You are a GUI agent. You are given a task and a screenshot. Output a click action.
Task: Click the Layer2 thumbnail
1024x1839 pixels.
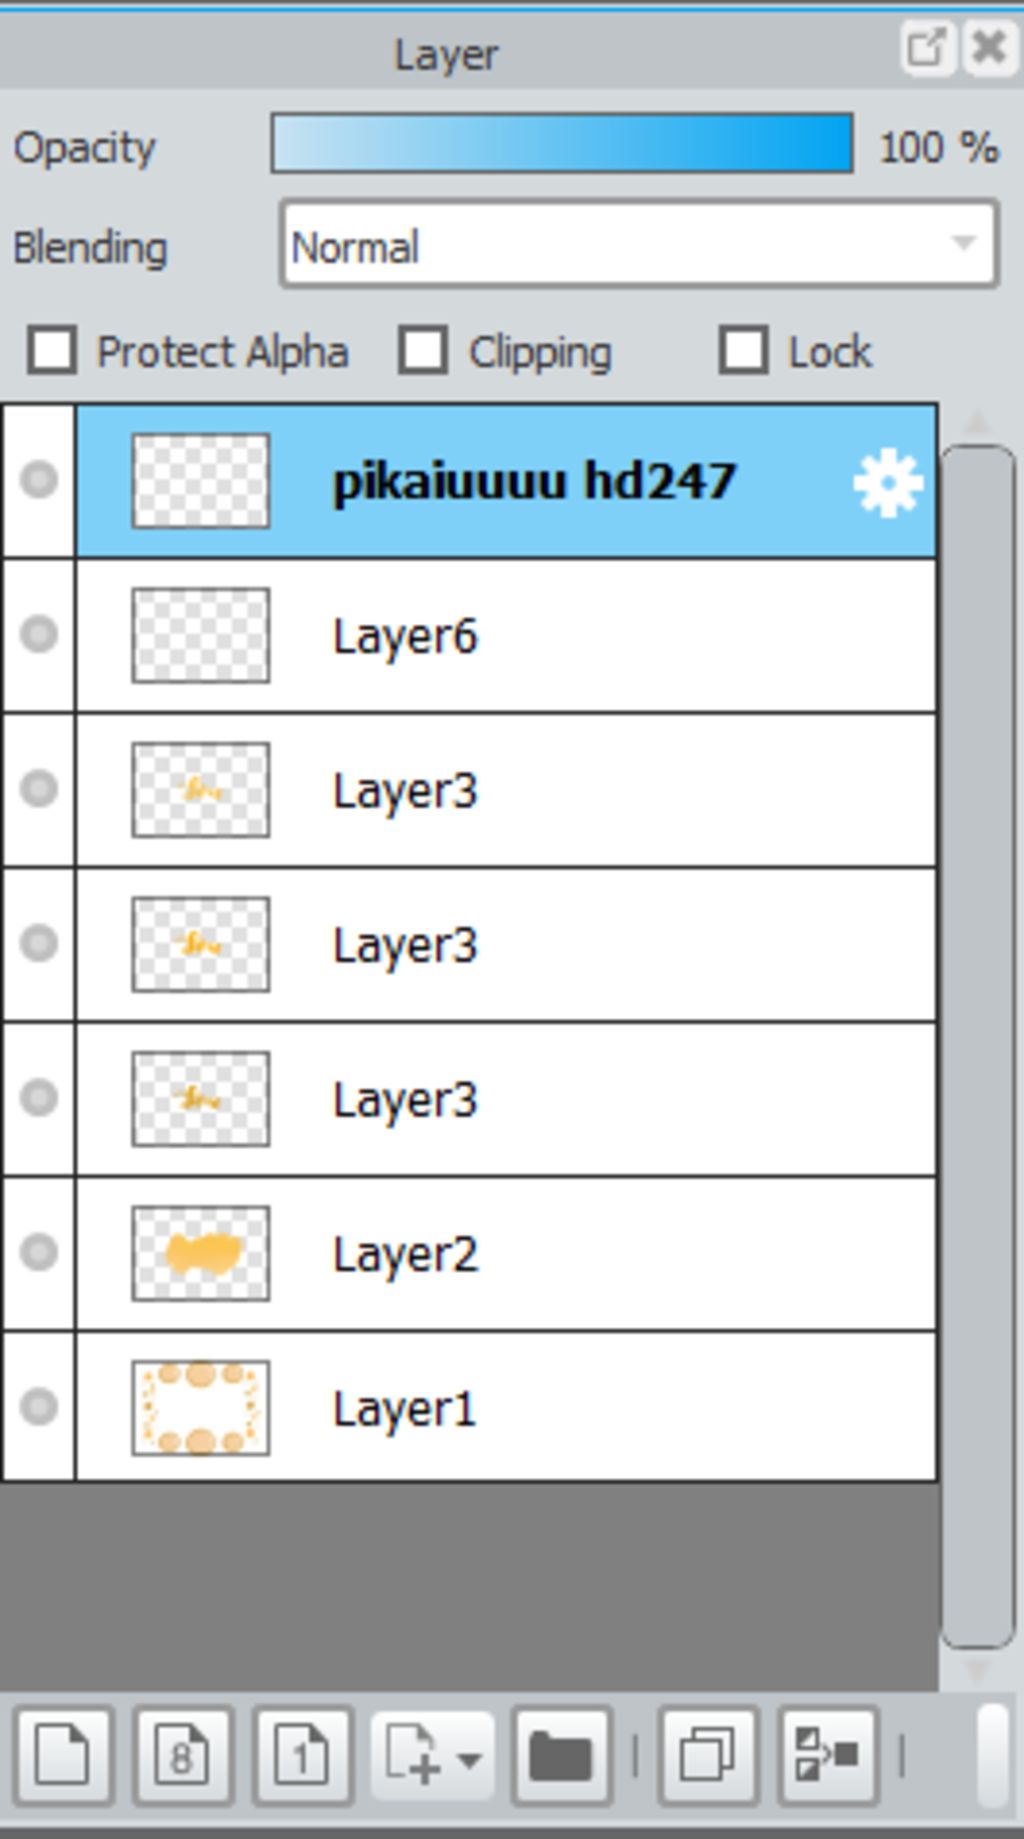201,1253
